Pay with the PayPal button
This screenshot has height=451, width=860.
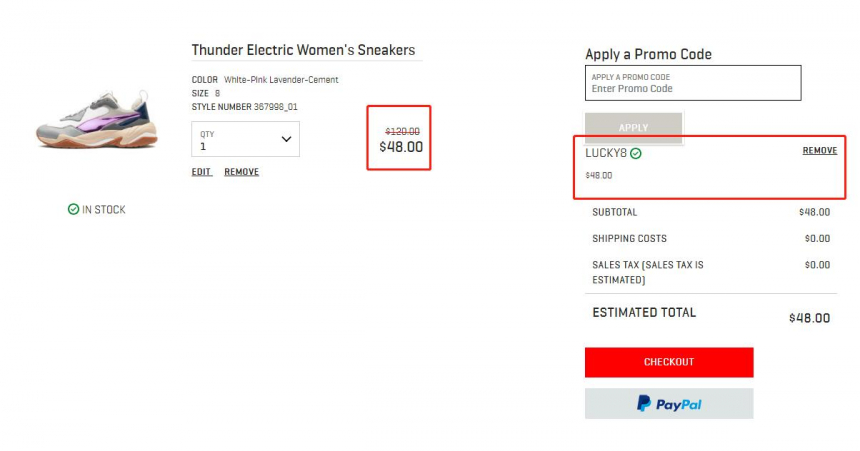(669, 404)
